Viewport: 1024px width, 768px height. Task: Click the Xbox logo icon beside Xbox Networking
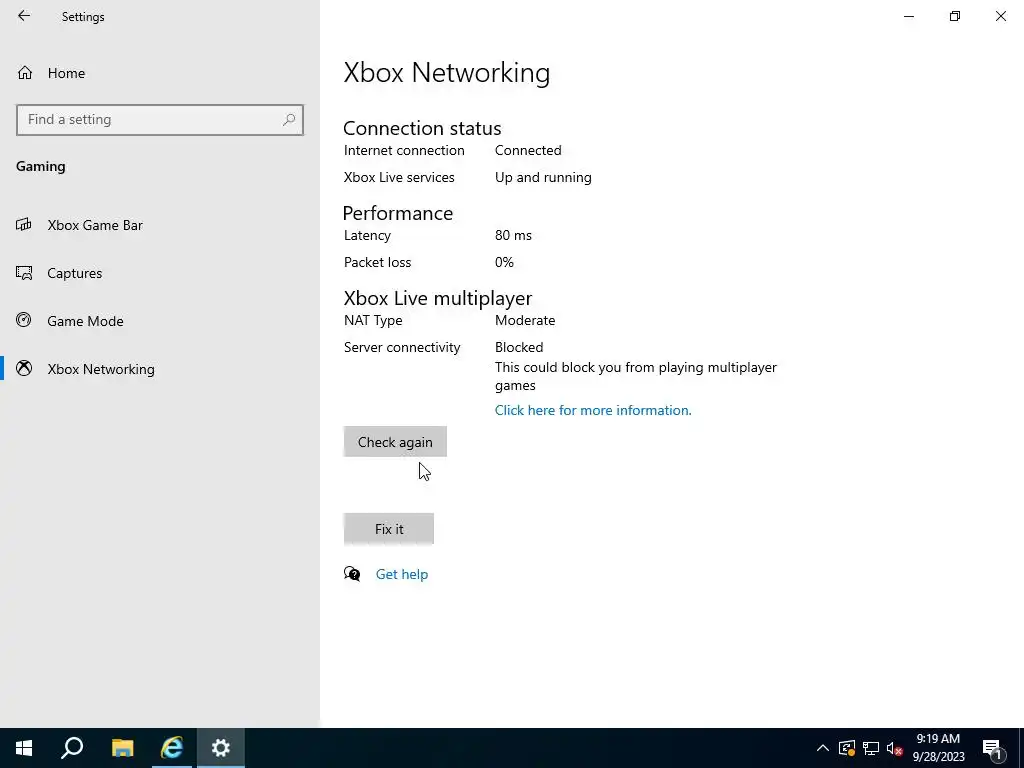[24, 368]
